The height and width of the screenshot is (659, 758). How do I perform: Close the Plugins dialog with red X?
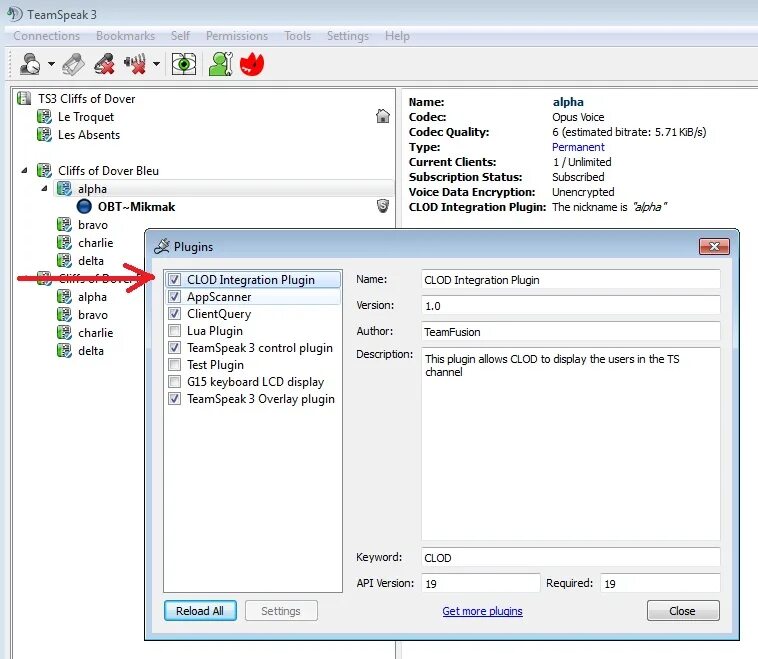coord(714,246)
